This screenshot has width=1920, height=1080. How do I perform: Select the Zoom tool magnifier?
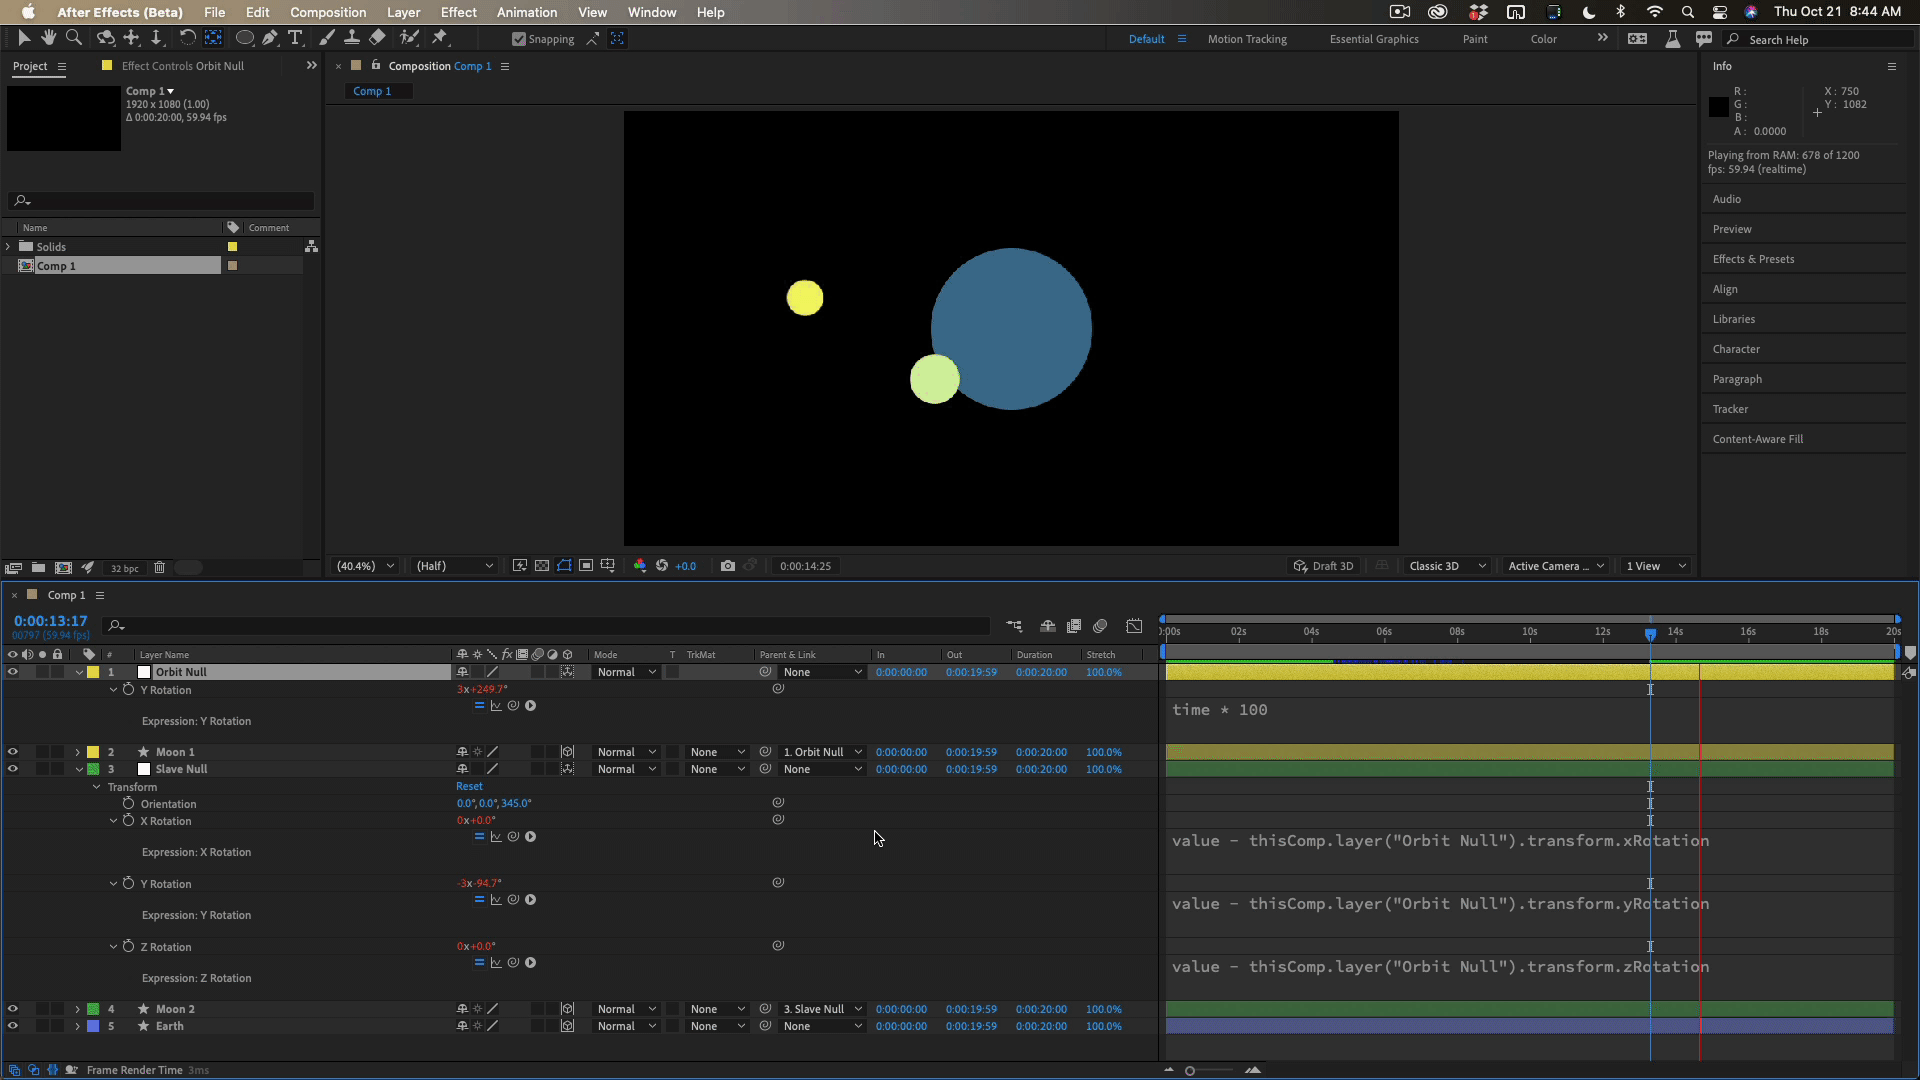coord(73,38)
